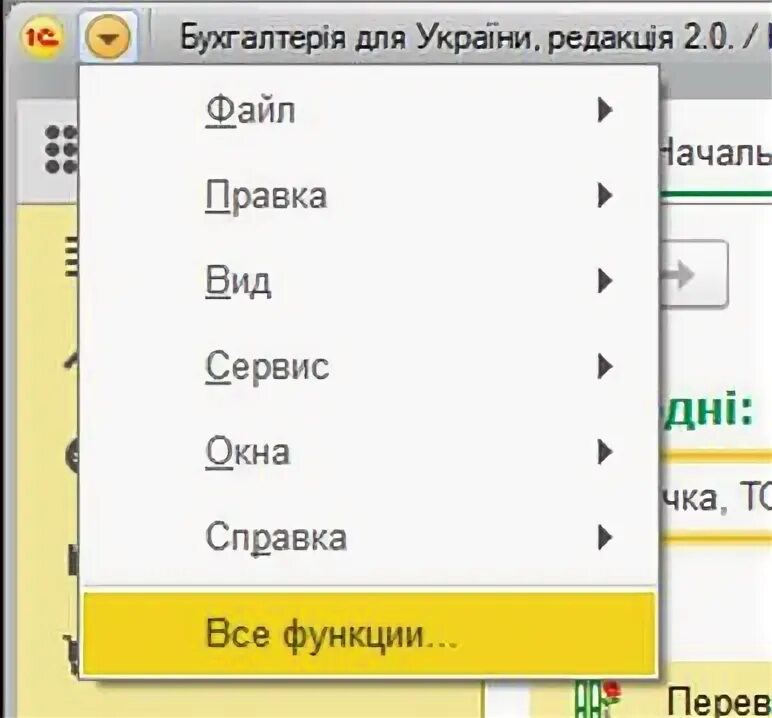Open the Вид menu
The height and width of the screenshot is (718, 772).
(x=369, y=281)
